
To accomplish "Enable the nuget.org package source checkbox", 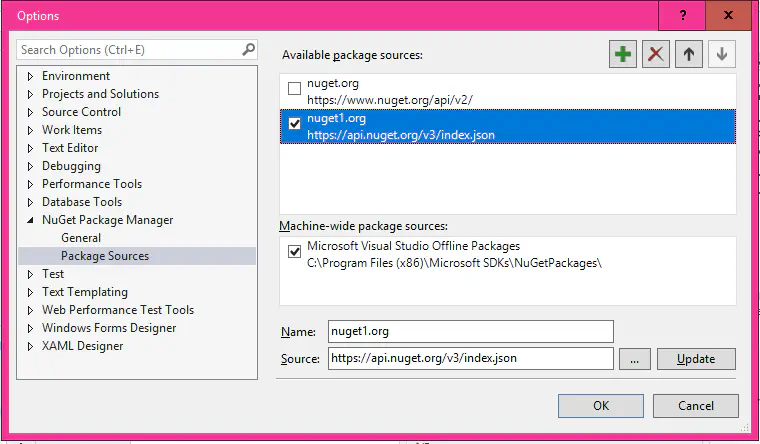I will 294,89.
